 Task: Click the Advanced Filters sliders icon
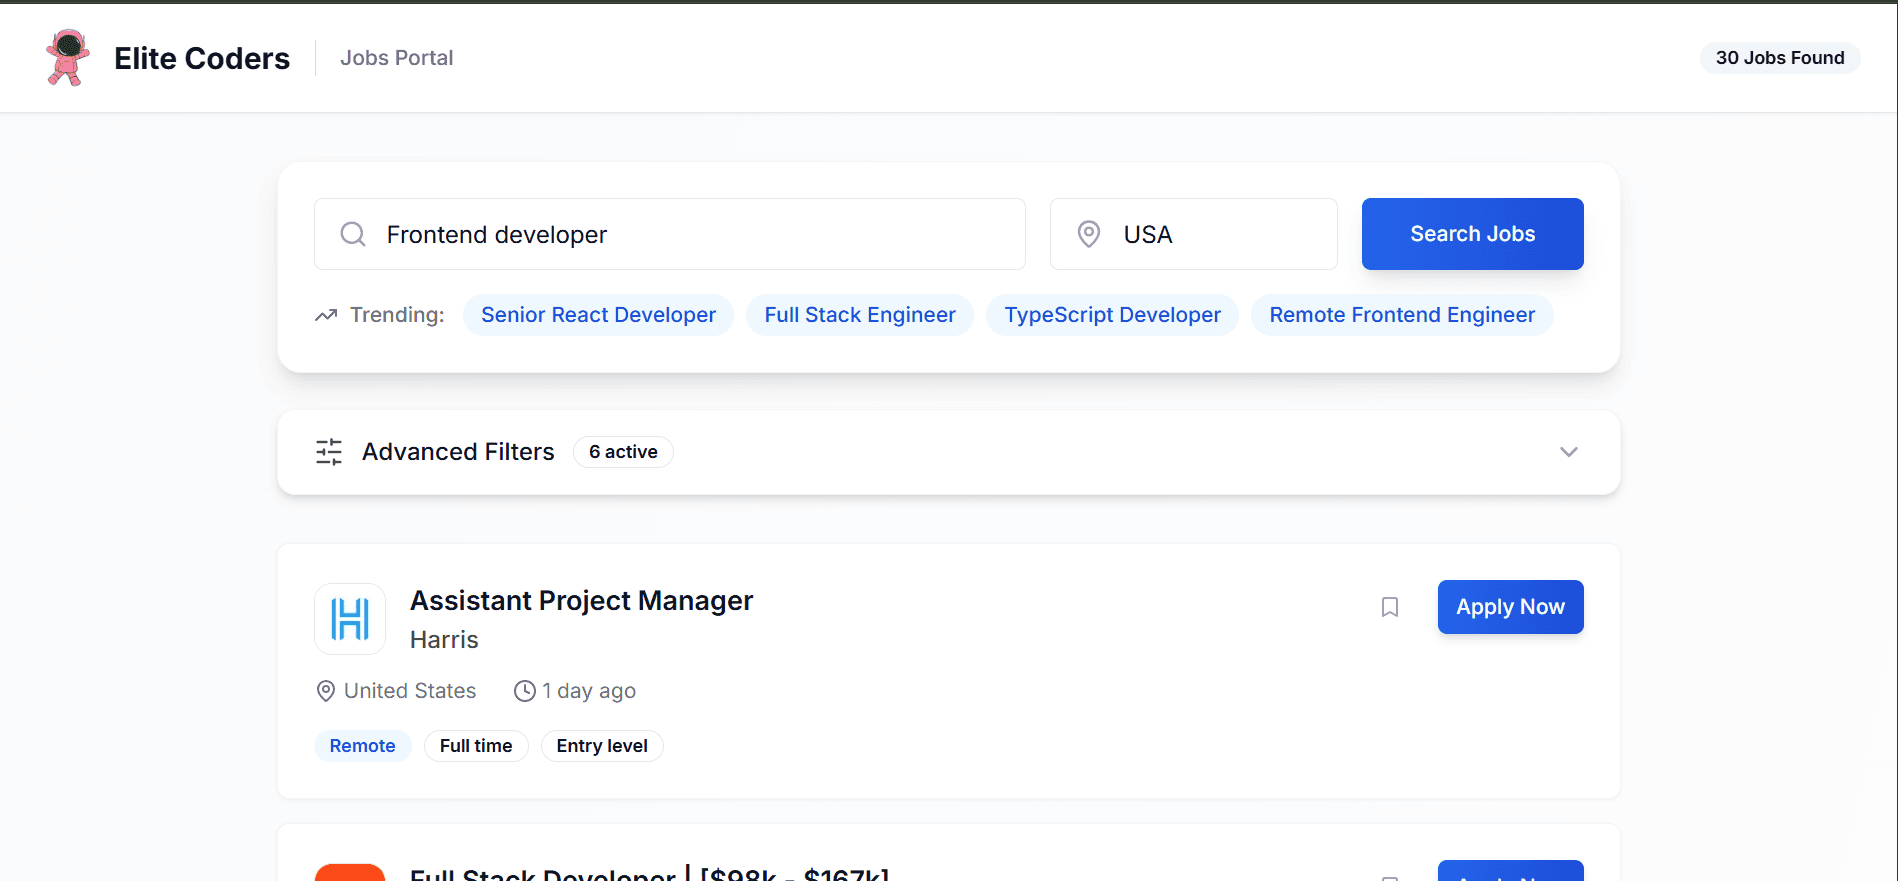[329, 452]
